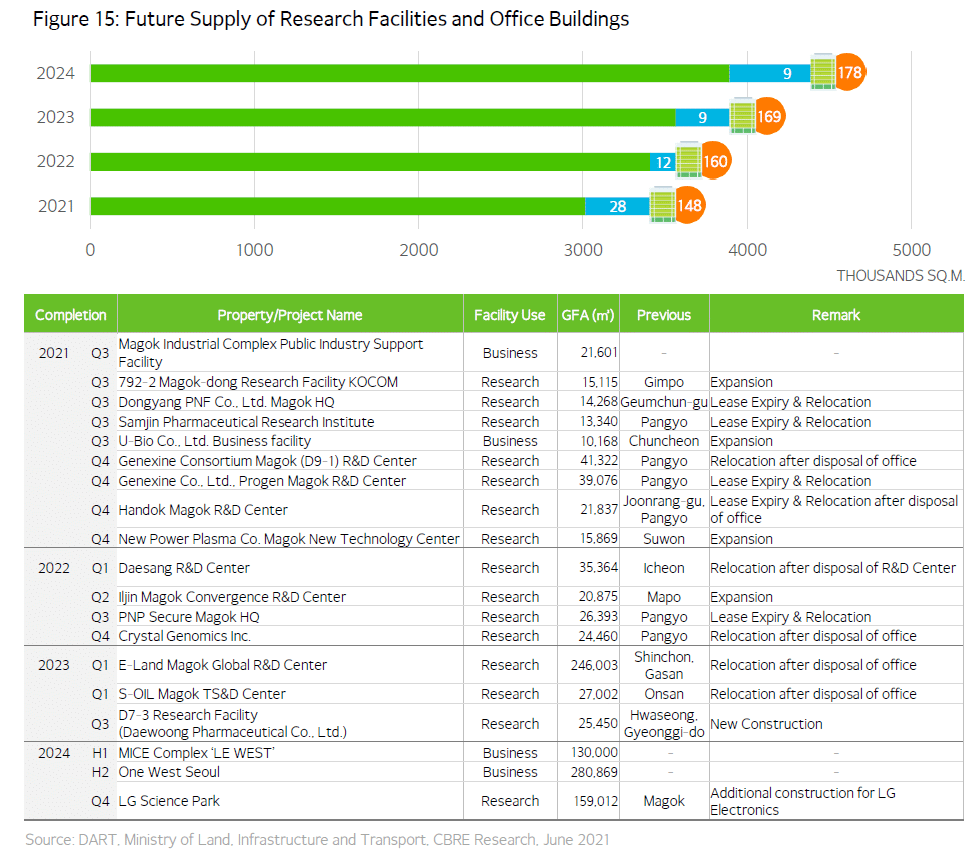Select 'New Power Plasma Co. Magok New Technology Center'
Screen dimensions: 968x855
pyautogui.click(x=289, y=539)
